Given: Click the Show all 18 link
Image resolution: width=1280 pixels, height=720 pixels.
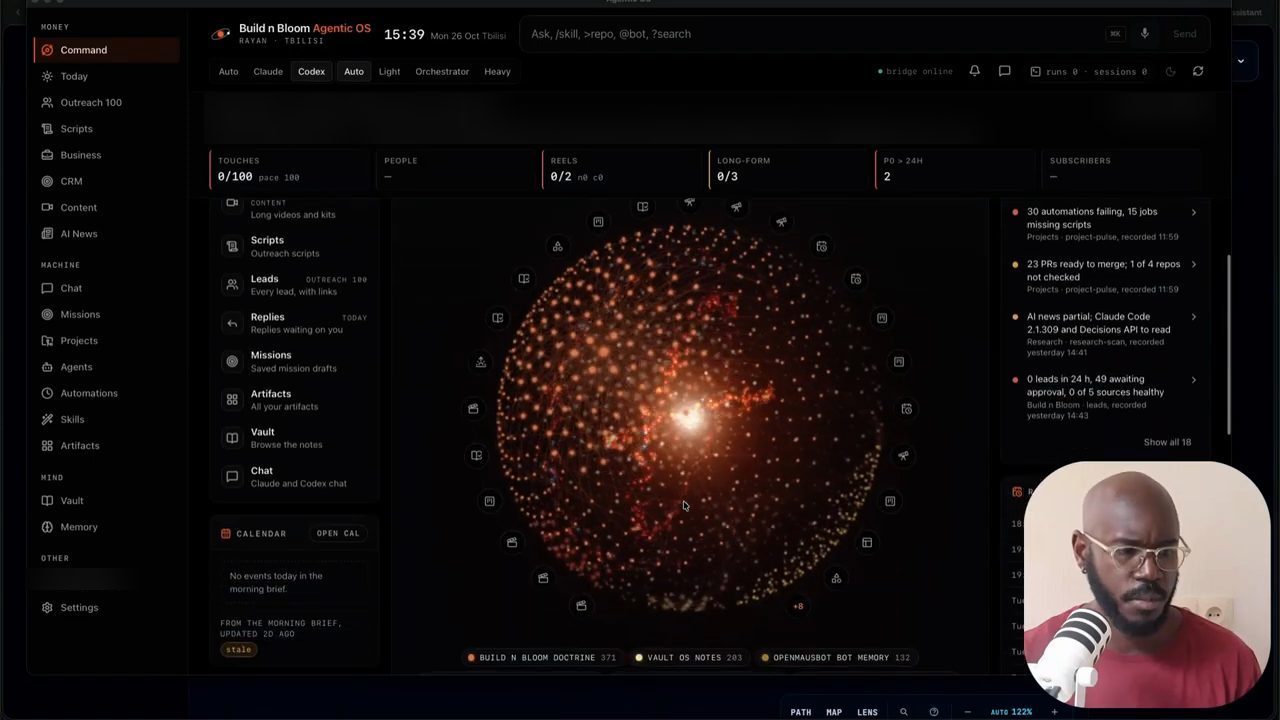Looking at the screenshot, I should [1167, 442].
